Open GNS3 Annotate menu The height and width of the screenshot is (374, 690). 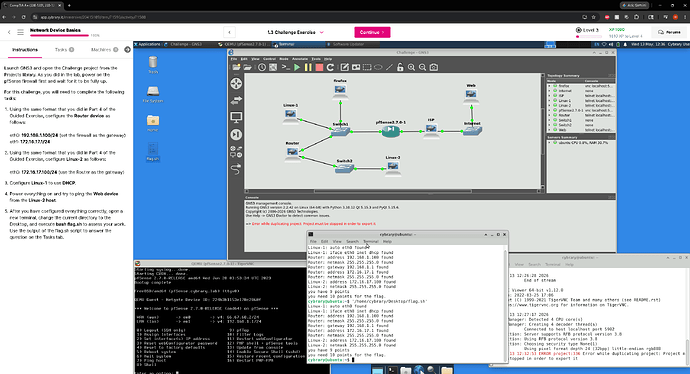300,59
